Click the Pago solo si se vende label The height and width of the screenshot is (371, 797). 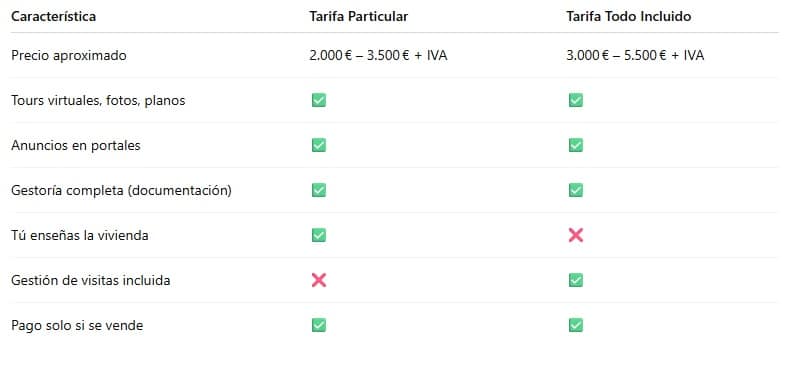77,325
